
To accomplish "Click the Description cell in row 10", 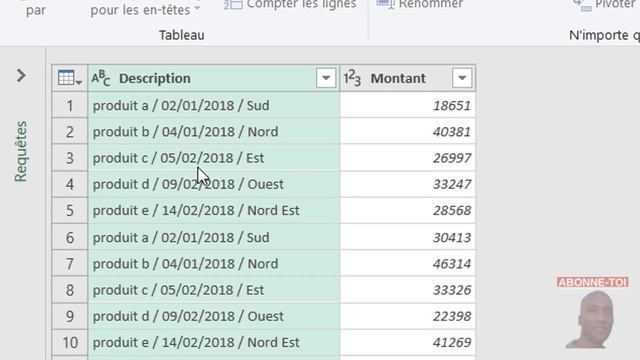I will point(213,342).
